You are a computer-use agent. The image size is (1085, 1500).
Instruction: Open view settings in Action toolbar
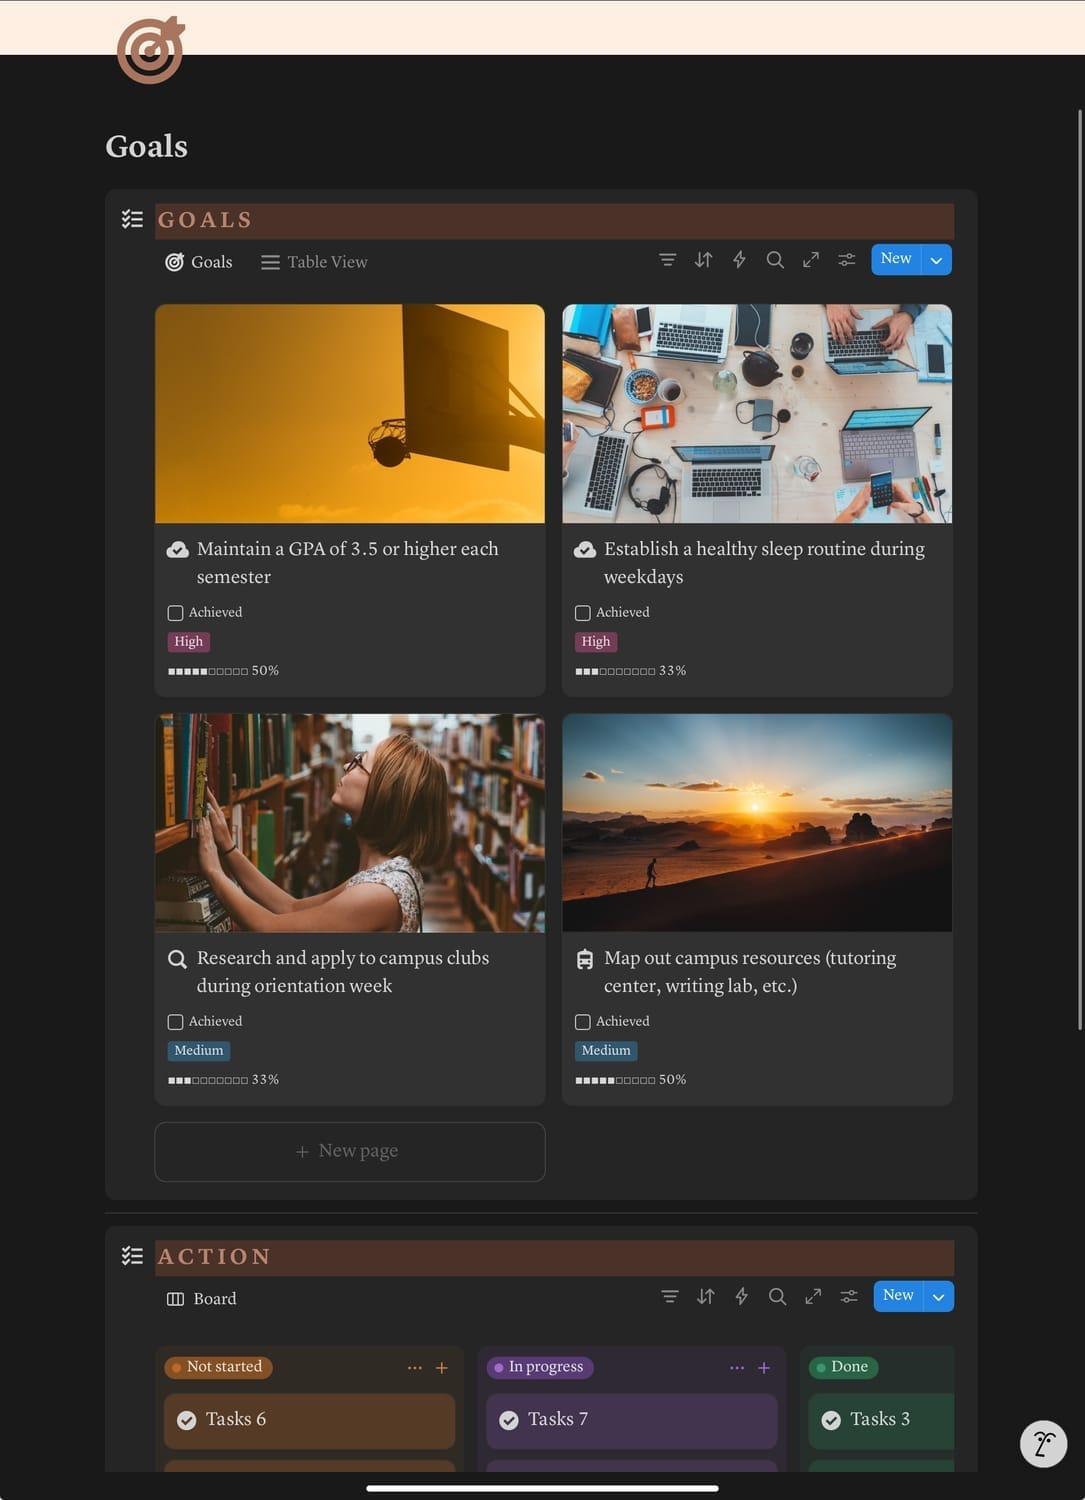pyautogui.click(x=849, y=1296)
